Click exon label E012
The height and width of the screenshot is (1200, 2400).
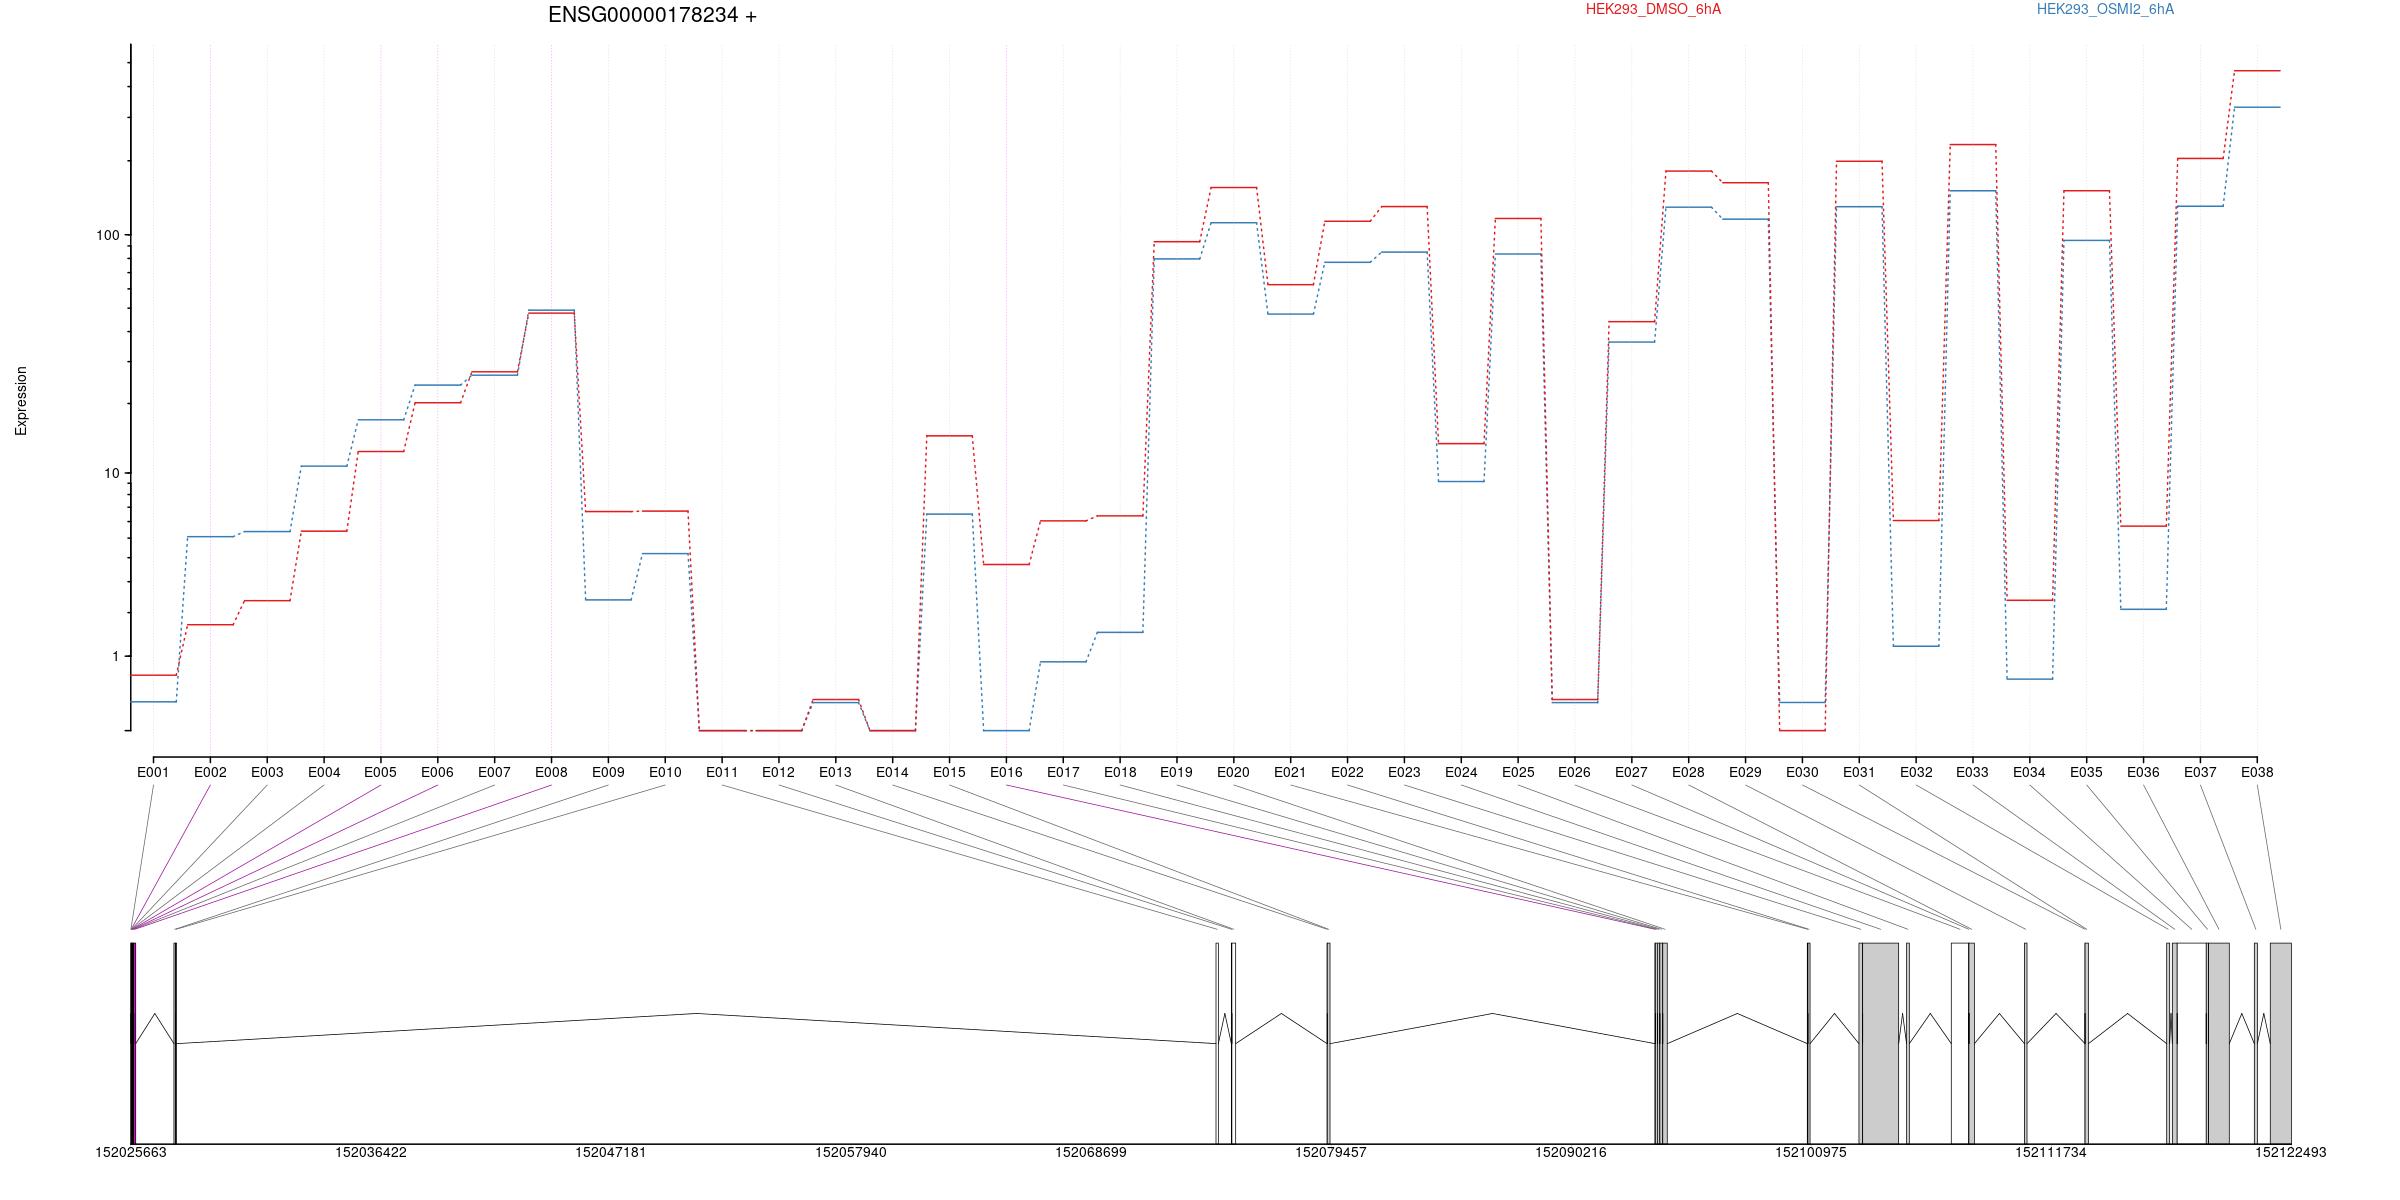(x=778, y=772)
